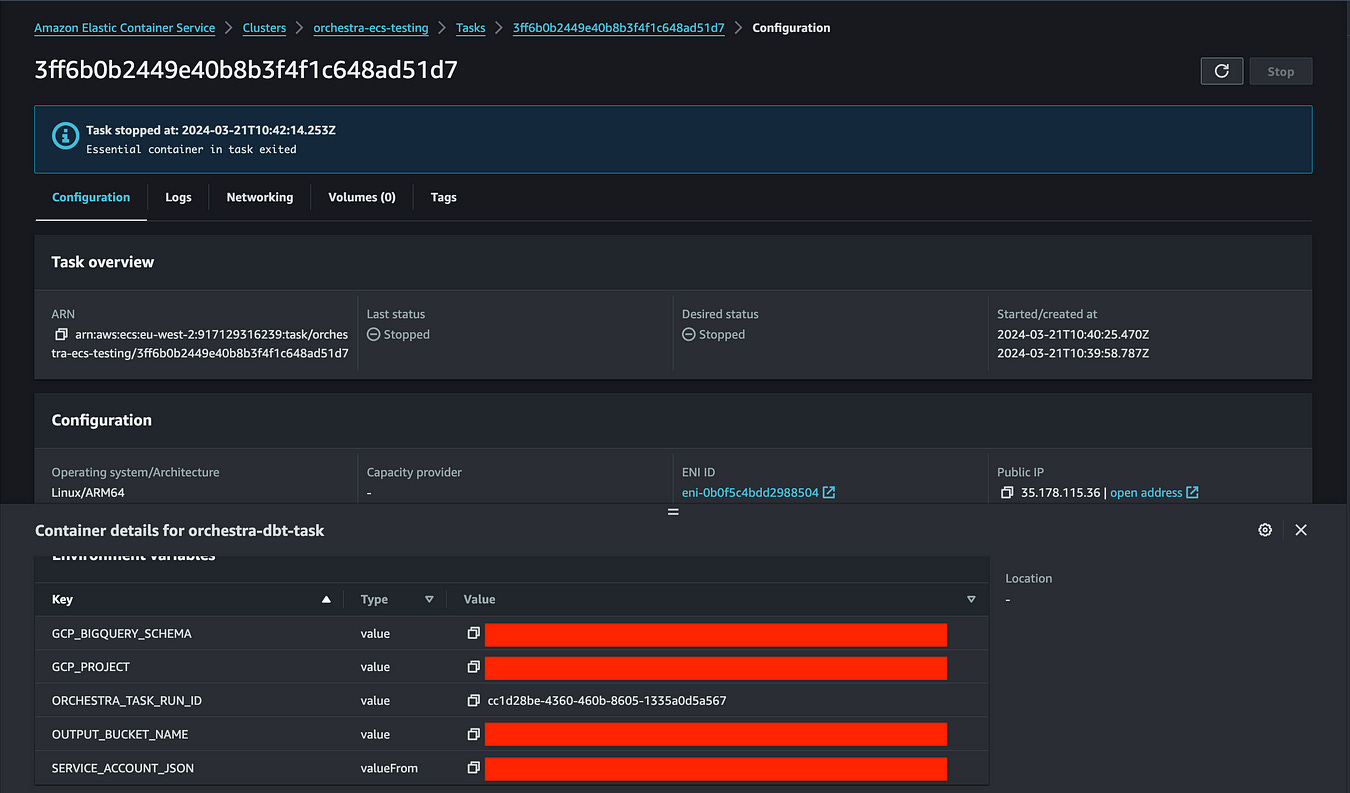Click the Last status Stopped indicator
The width and height of the screenshot is (1350, 793).
click(398, 335)
